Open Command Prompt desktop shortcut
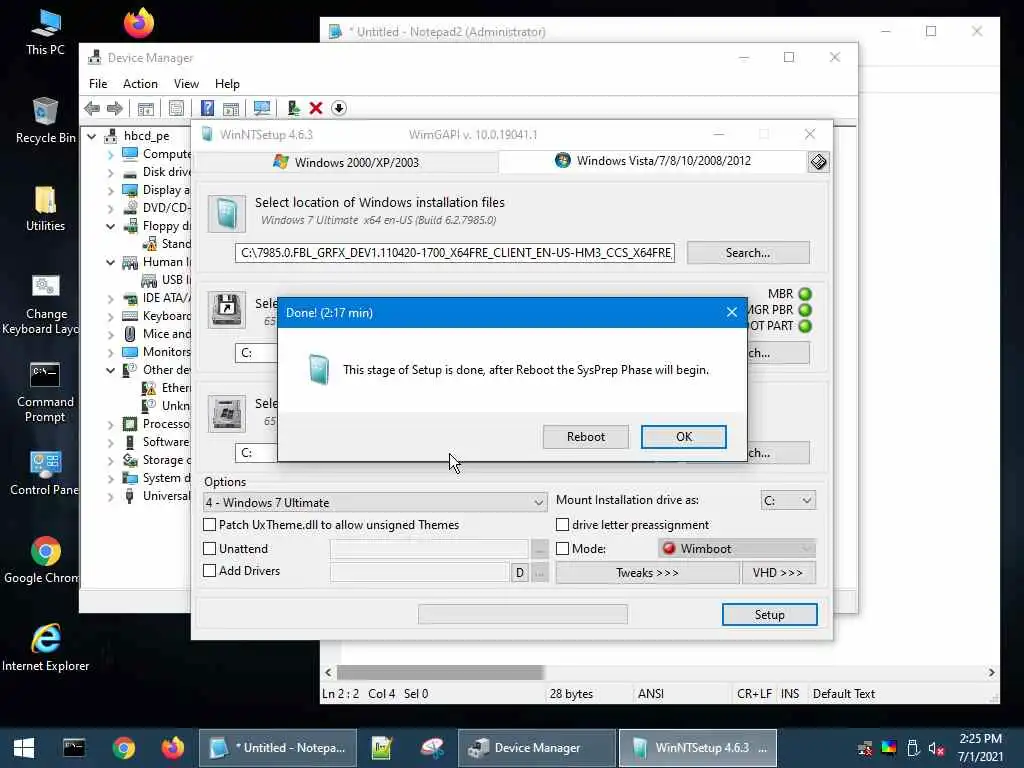 pos(45,392)
